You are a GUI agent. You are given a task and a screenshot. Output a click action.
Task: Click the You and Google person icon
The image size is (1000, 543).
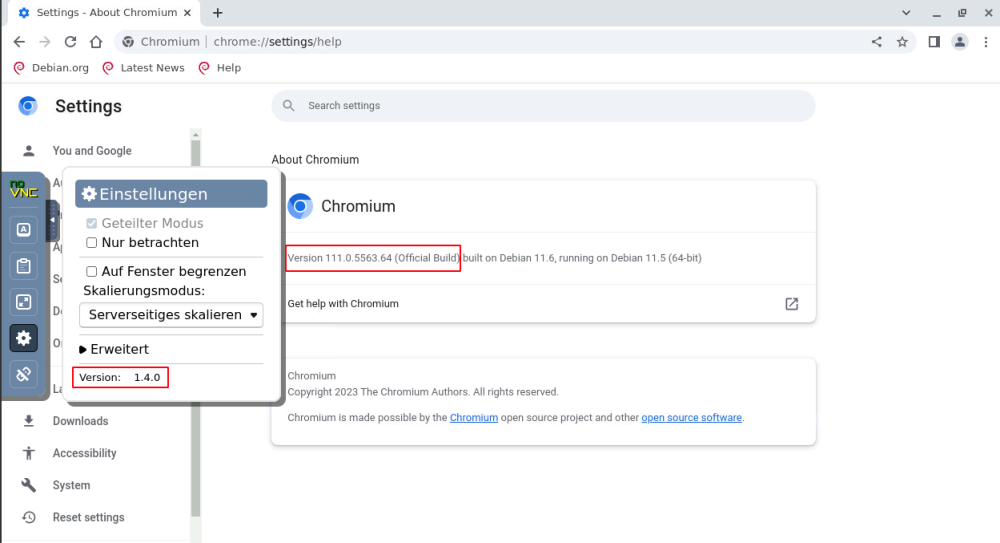(x=29, y=151)
